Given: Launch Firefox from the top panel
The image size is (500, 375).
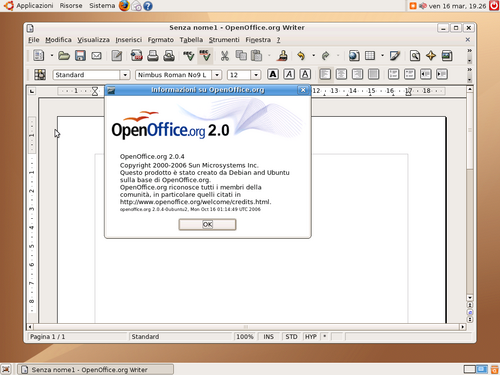Looking at the screenshot, I should click(124, 6).
